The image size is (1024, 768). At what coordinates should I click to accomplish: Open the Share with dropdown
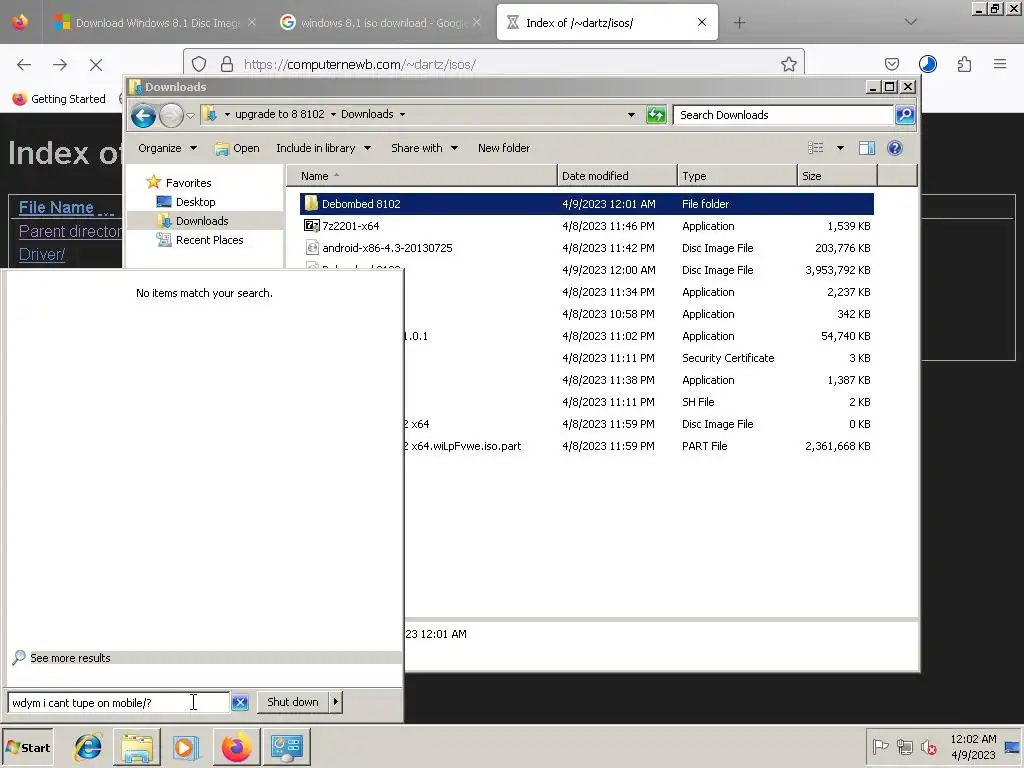(424, 148)
